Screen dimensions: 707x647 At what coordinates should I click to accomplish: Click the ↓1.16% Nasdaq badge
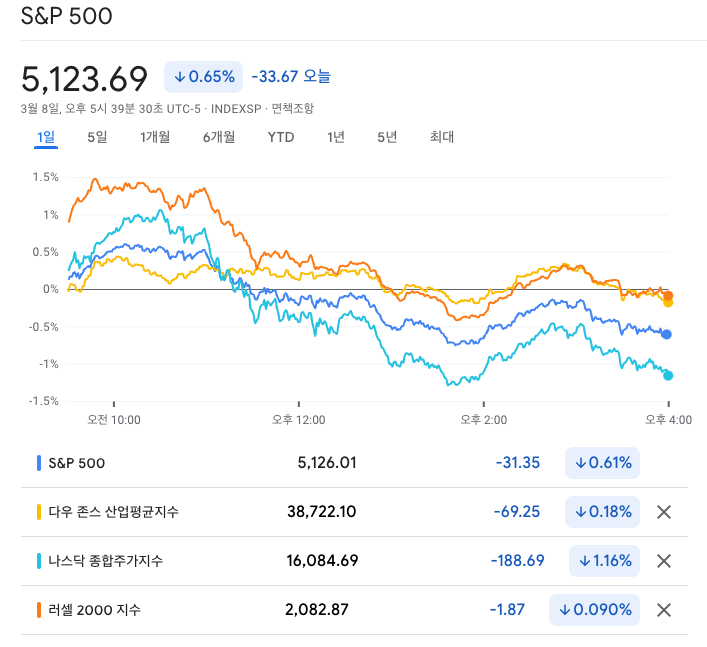604,561
